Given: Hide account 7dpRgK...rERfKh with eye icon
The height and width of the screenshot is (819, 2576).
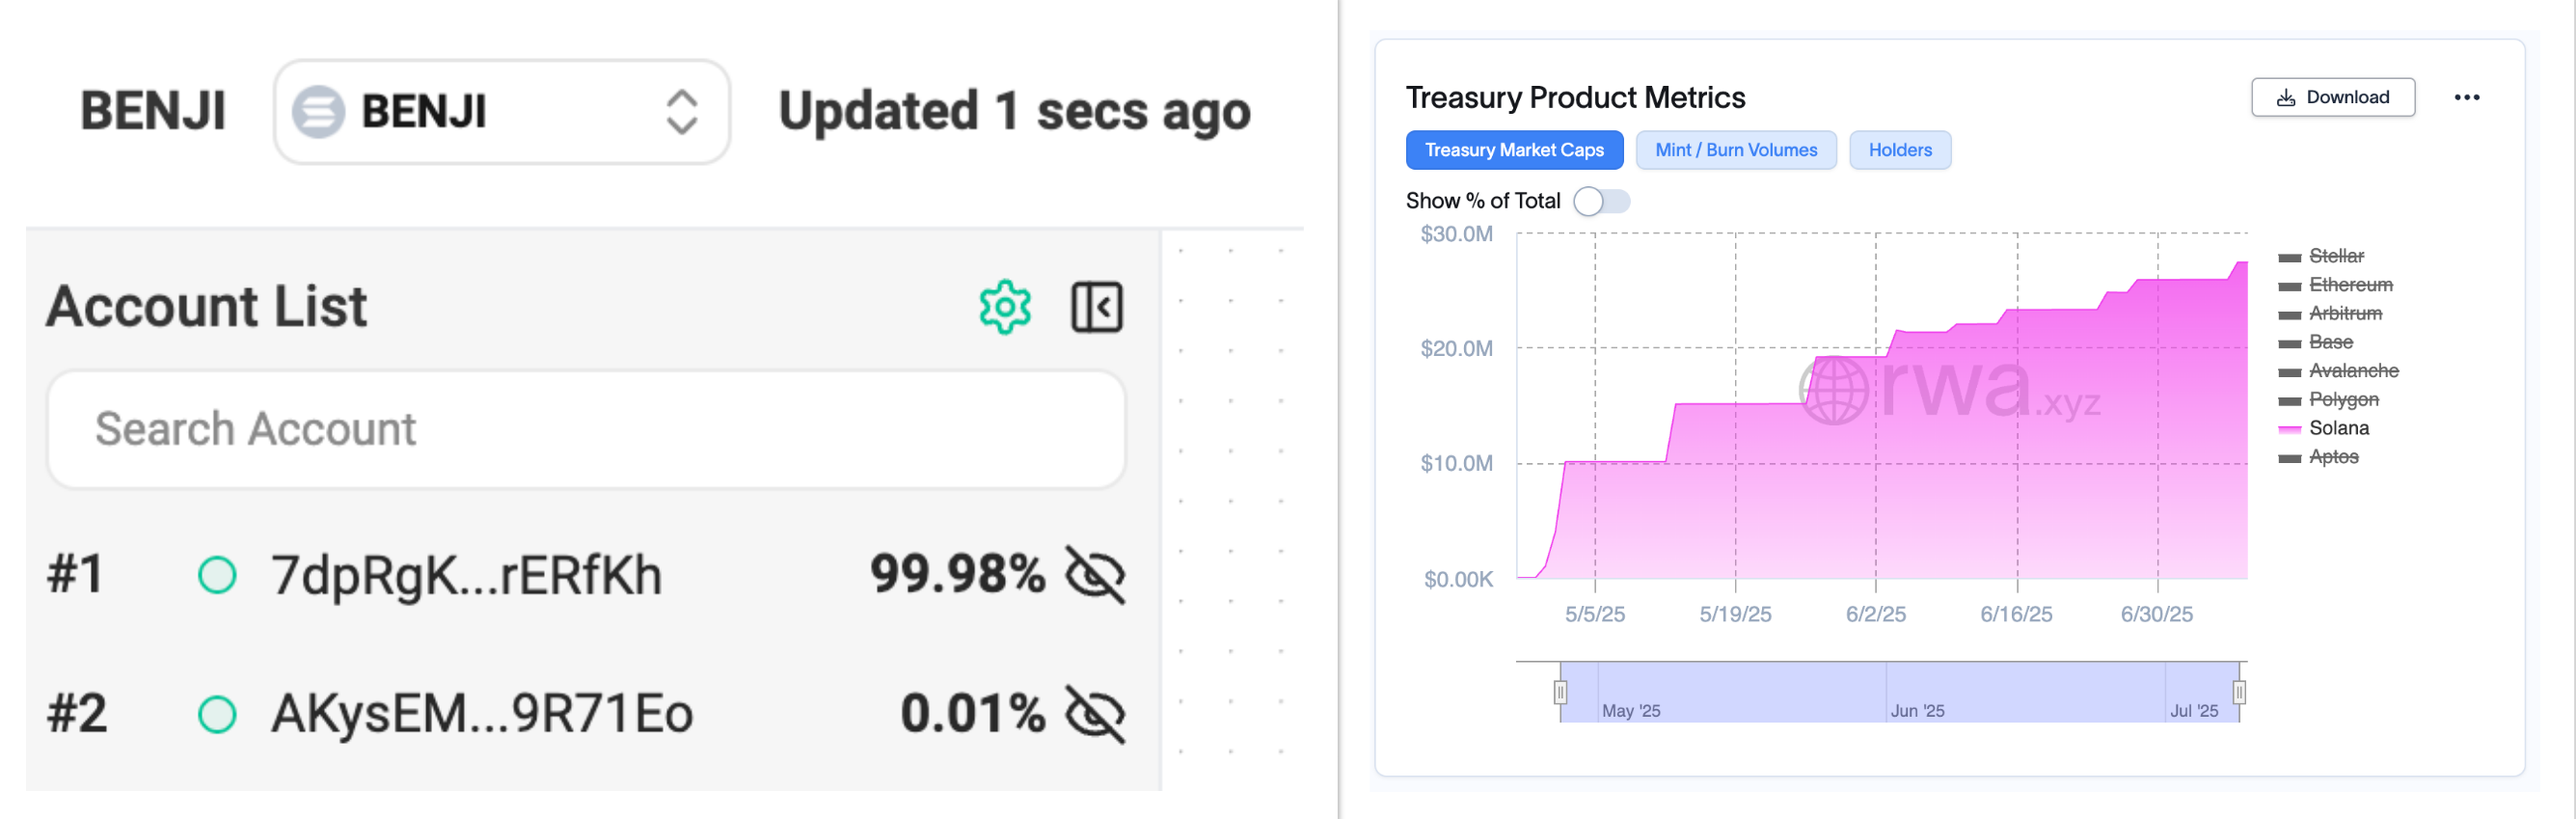Looking at the screenshot, I should click(x=1095, y=575).
